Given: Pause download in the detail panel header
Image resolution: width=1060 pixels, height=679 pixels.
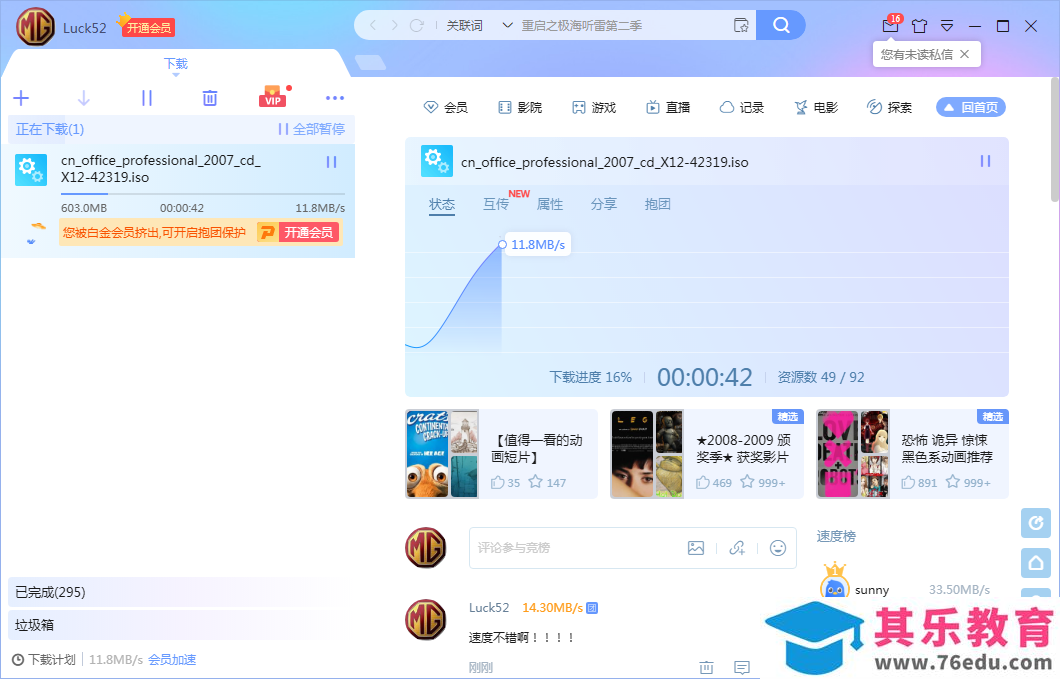Looking at the screenshot, I should point(985,161).
